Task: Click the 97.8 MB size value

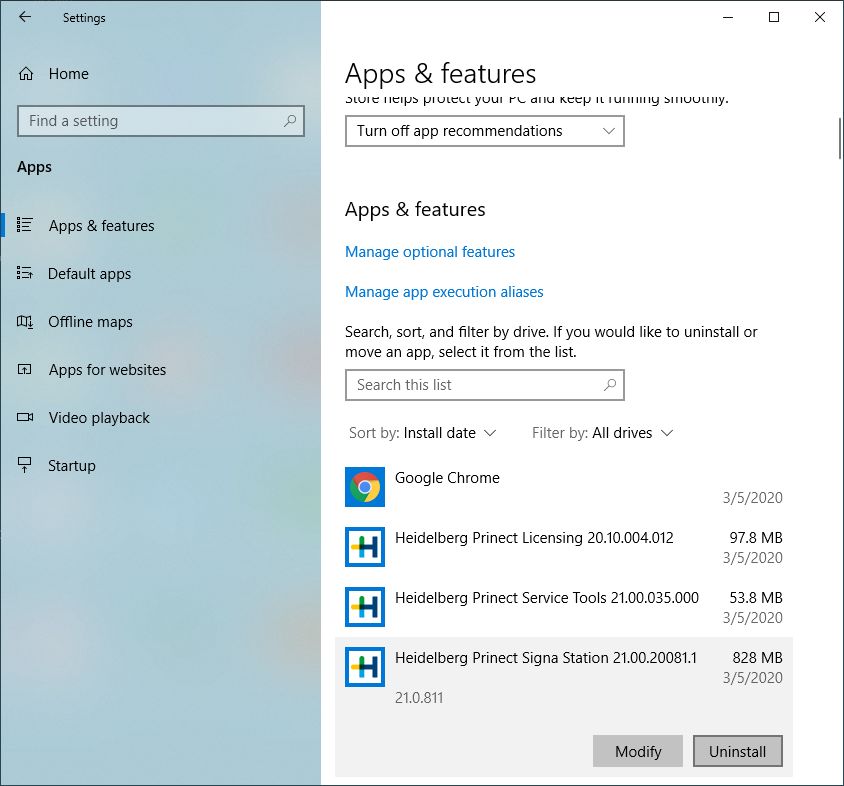Action: 756,538
